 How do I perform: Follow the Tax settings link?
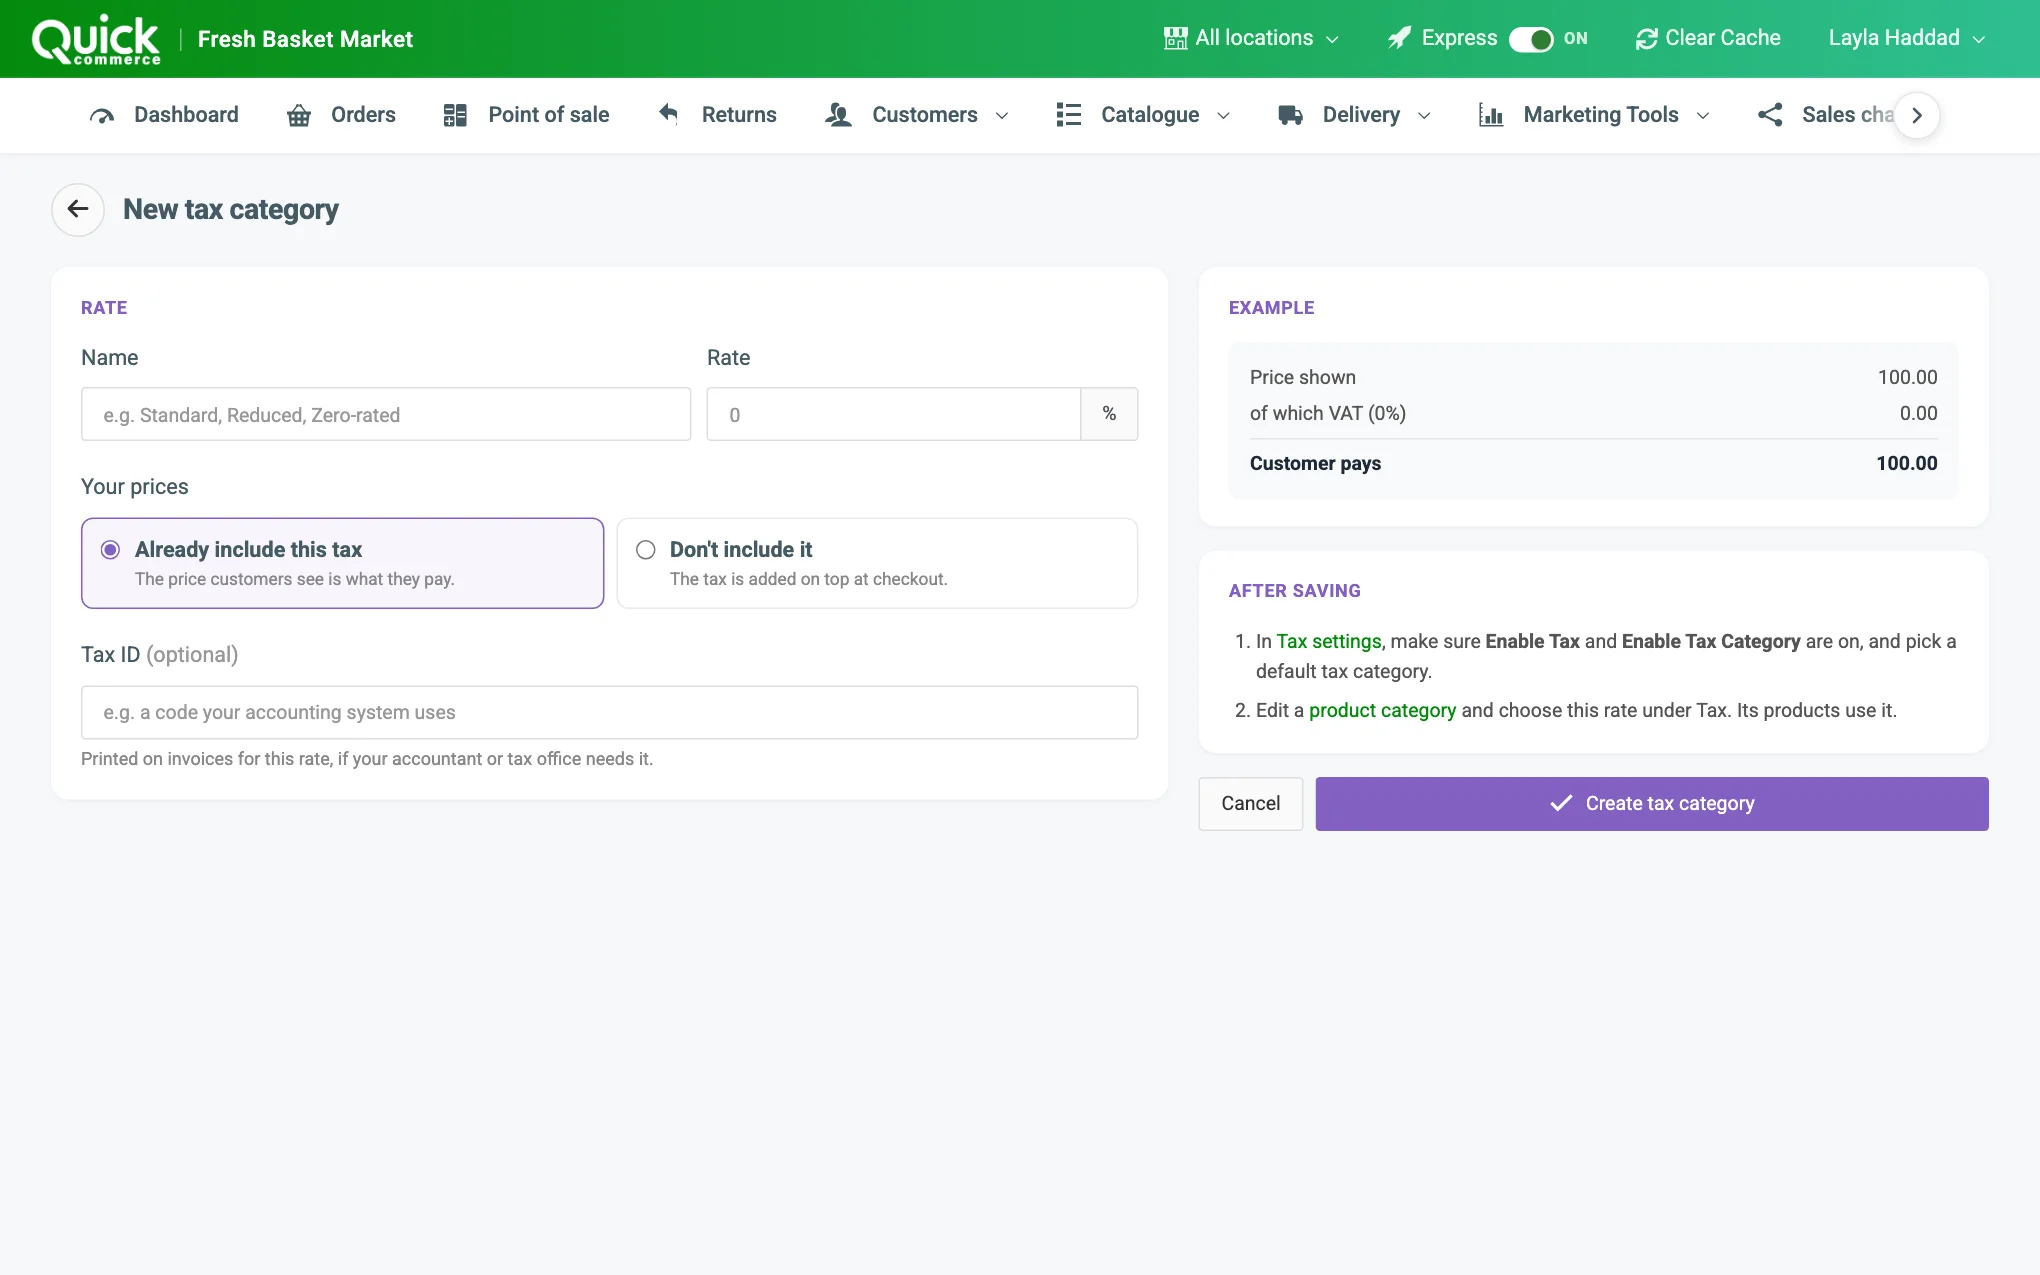1329,641
